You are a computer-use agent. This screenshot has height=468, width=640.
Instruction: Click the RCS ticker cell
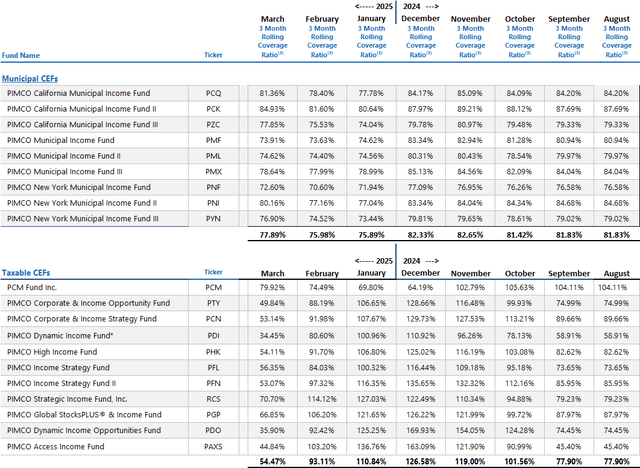pos(213,399)
